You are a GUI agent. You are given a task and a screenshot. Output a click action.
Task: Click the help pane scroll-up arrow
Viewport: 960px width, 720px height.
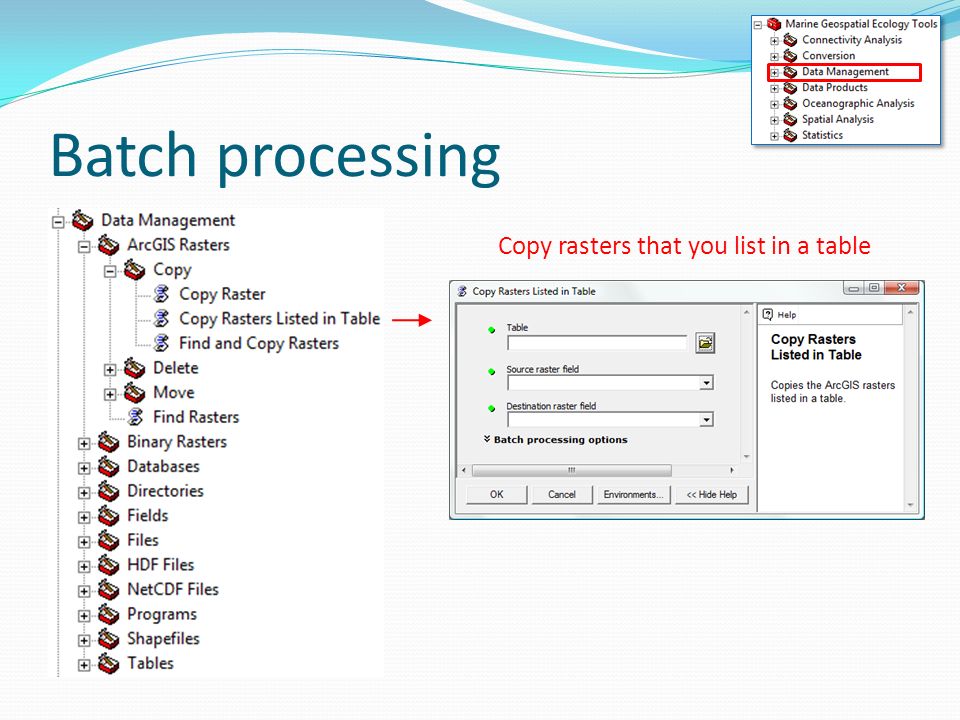[x=910, y=312]
